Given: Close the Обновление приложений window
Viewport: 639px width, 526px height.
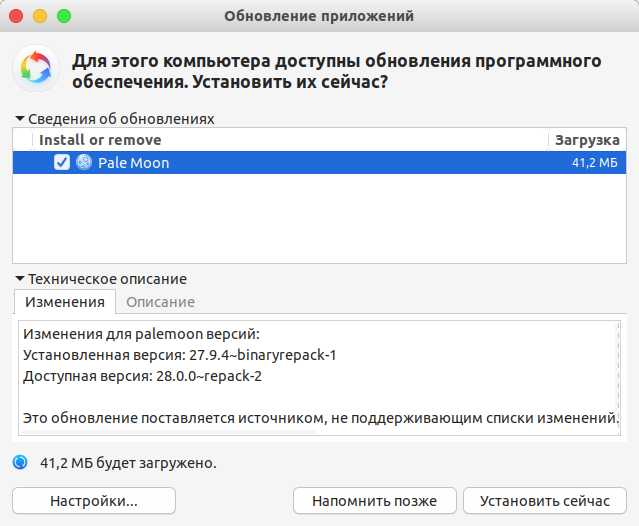Looking at the screenshot, I should pos(16,16).
